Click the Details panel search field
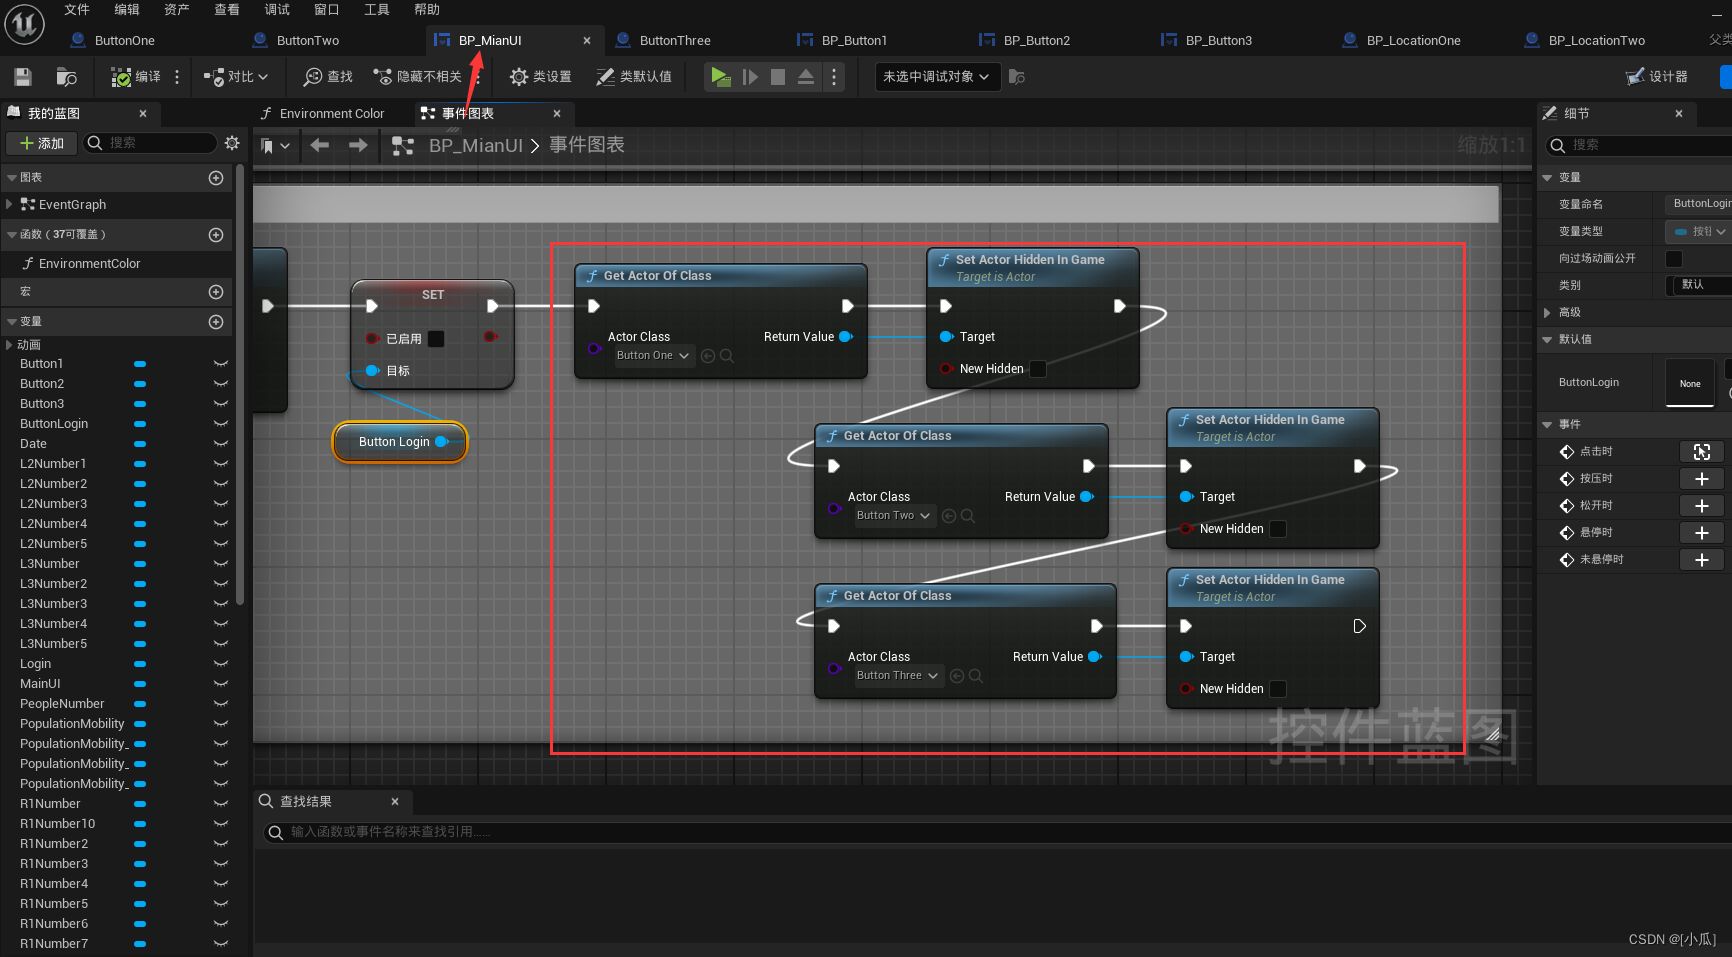This screenshot has height=957, width=1732. tap(1640, 146)
